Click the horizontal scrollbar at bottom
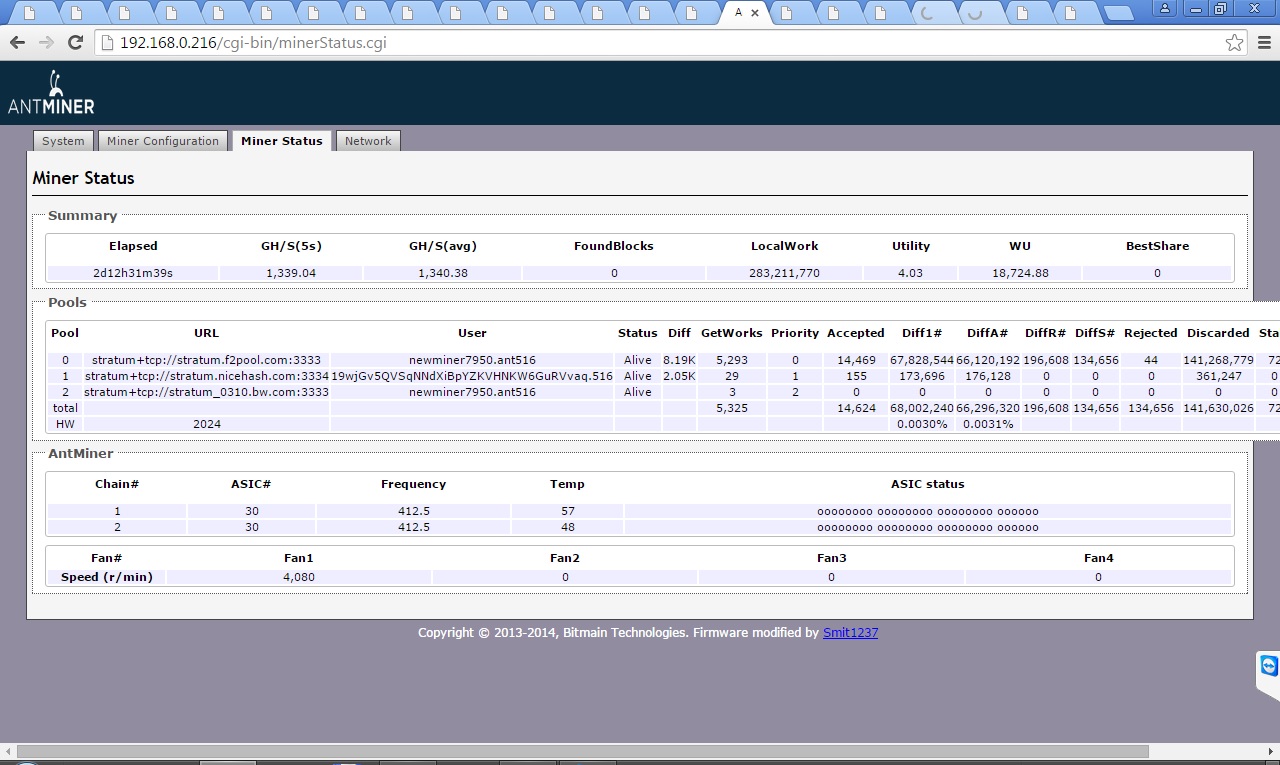The height and width of the screenshot is (765, 1280). point(582,751)
